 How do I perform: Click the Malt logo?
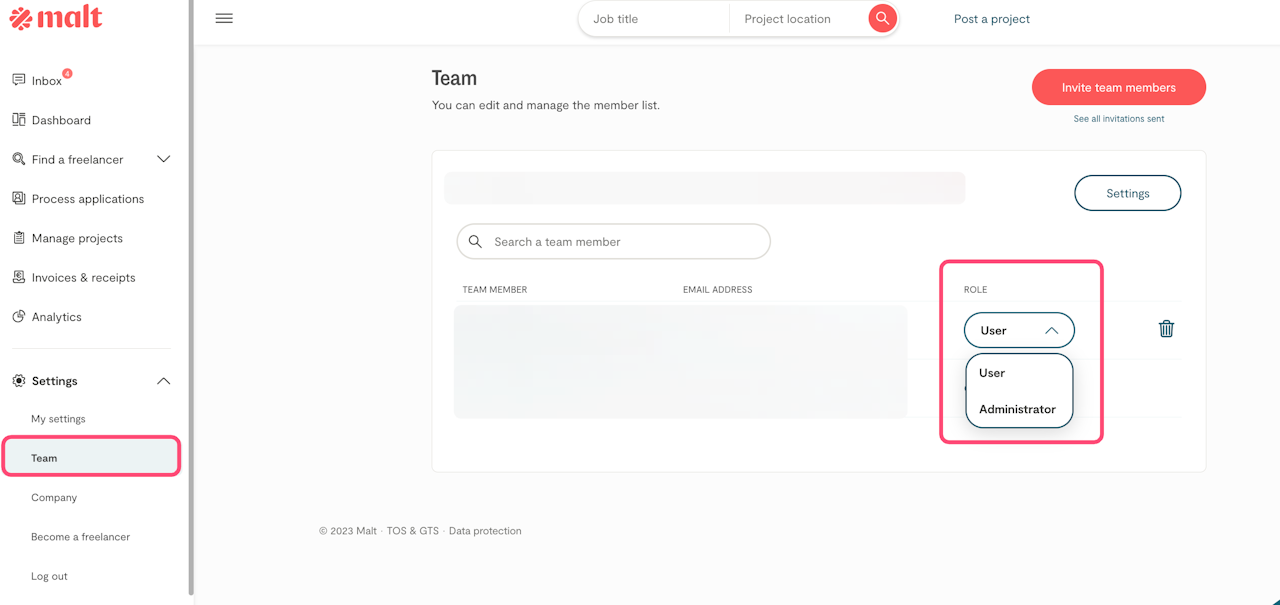tap(56, 18)
